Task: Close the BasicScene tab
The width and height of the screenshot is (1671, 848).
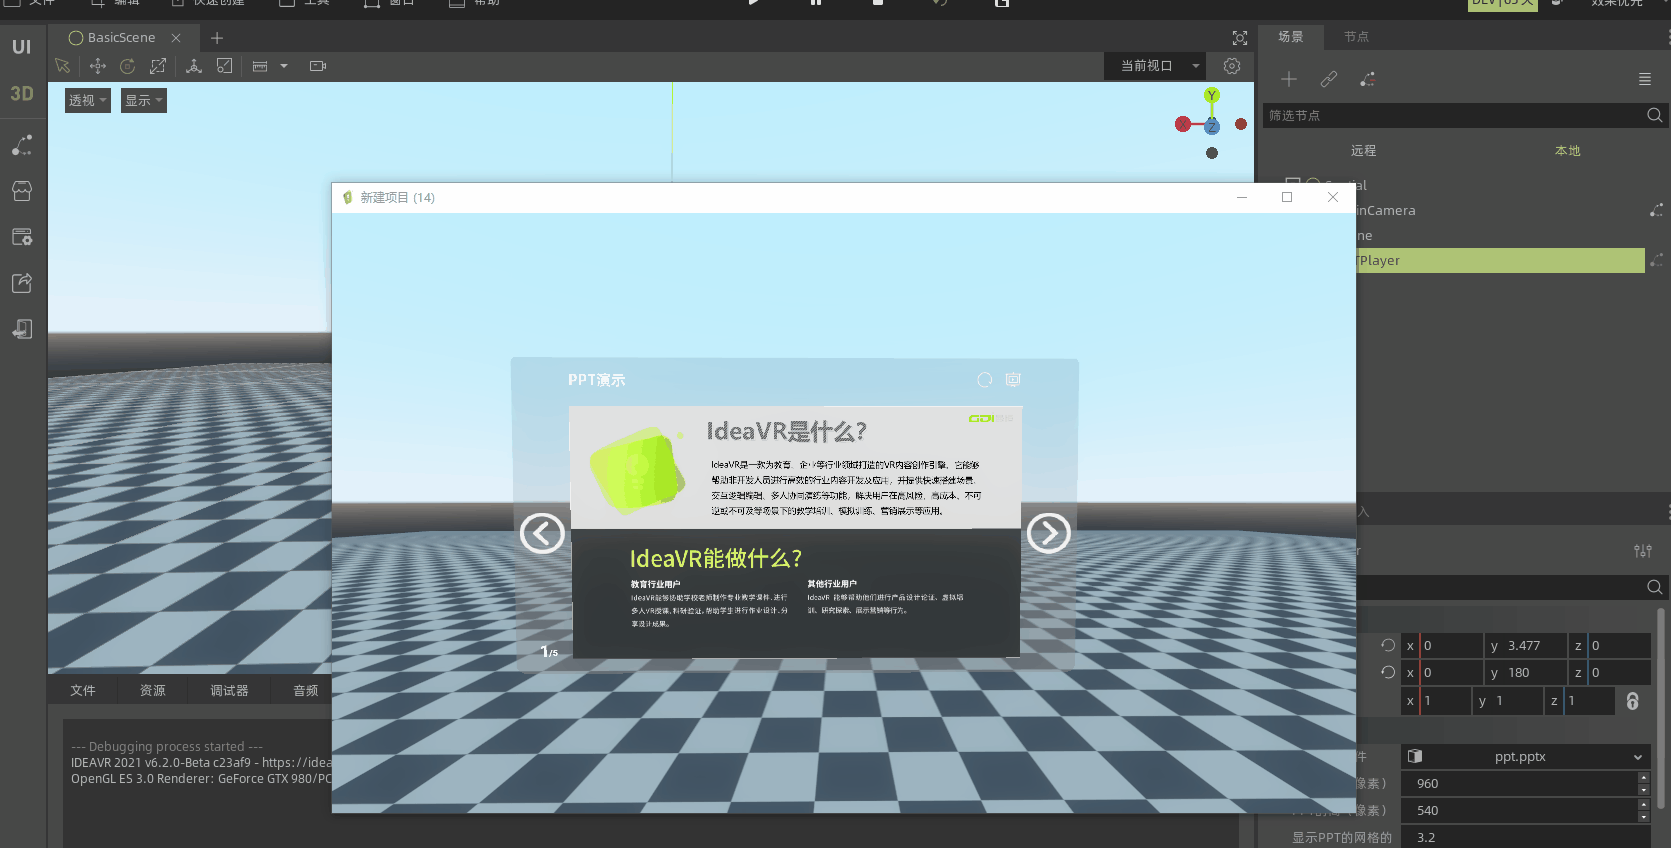Action: (x=176, y=38)
